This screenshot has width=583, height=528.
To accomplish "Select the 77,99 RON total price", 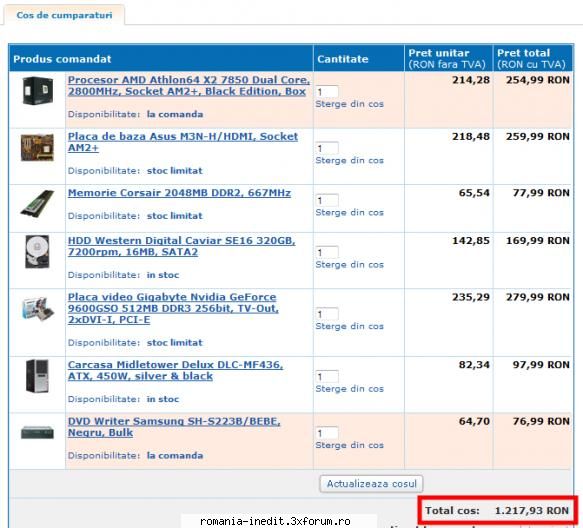I will (541, 193).
